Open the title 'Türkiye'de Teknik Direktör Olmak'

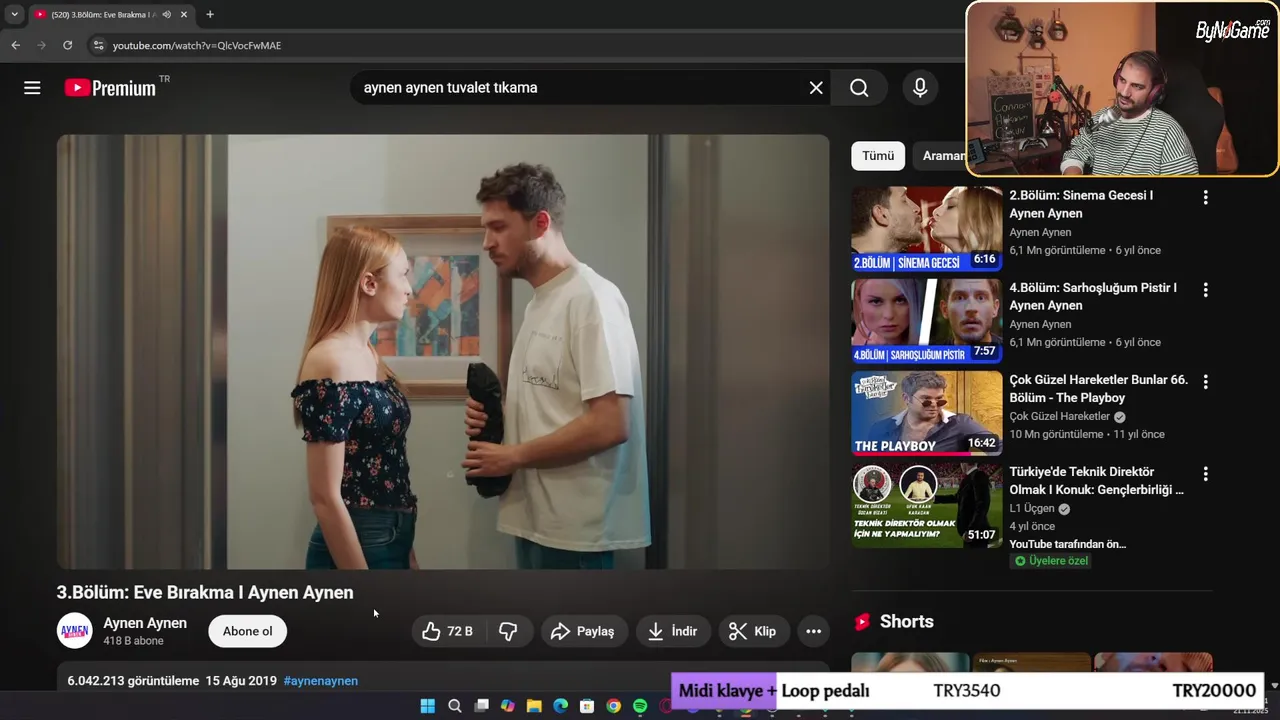pos(1096,481)
